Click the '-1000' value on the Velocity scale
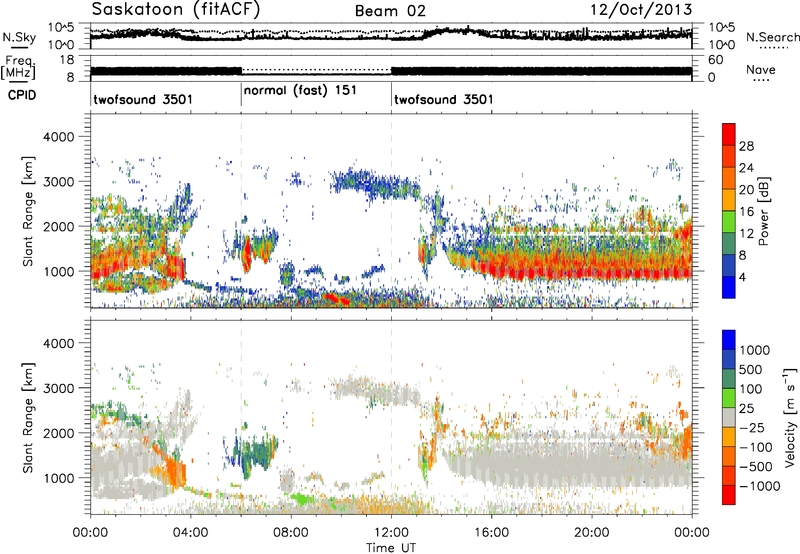 pos(760,486)
